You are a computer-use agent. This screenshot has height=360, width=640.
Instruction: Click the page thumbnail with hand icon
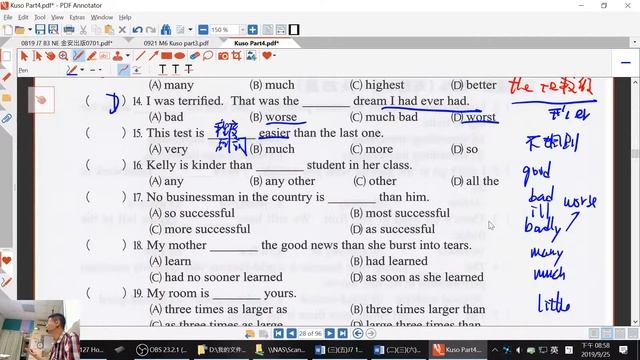pos(41,100)
